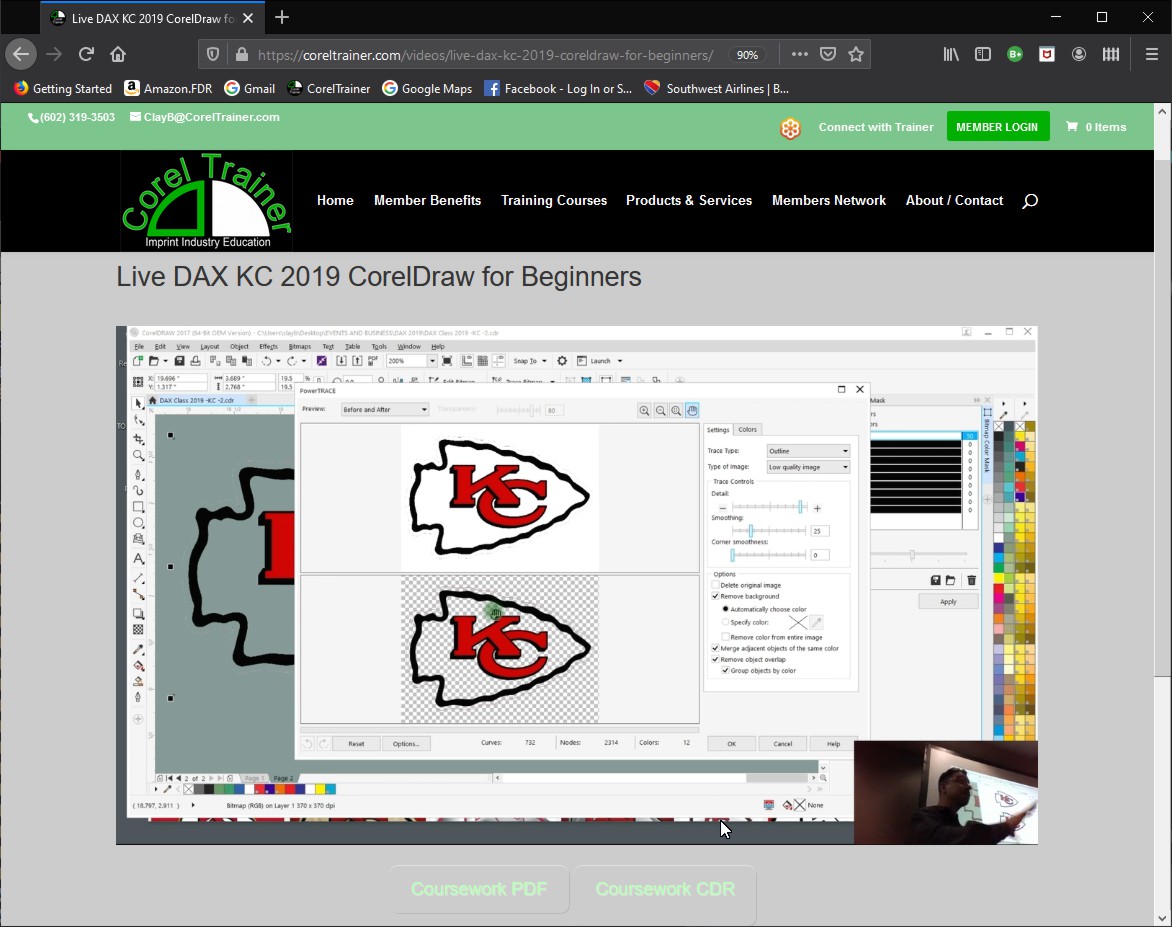
Task: Go back to the previous page
Action: 21,54
